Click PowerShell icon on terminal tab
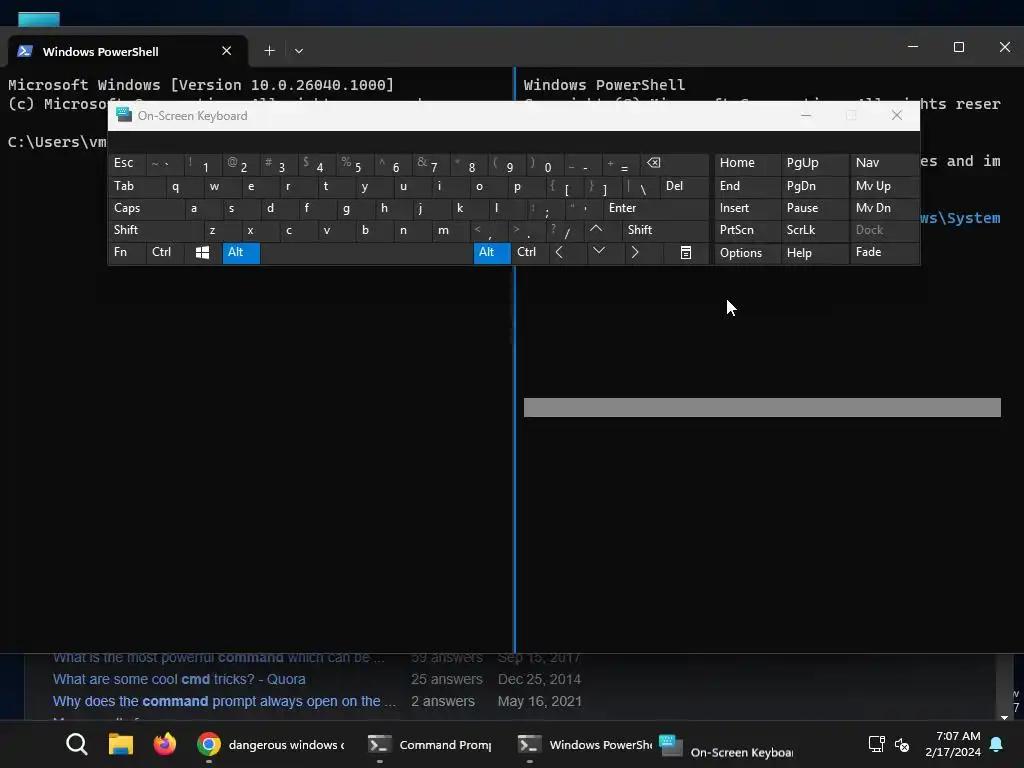The height and width of the screenshot is (768, 1024). 25,51
